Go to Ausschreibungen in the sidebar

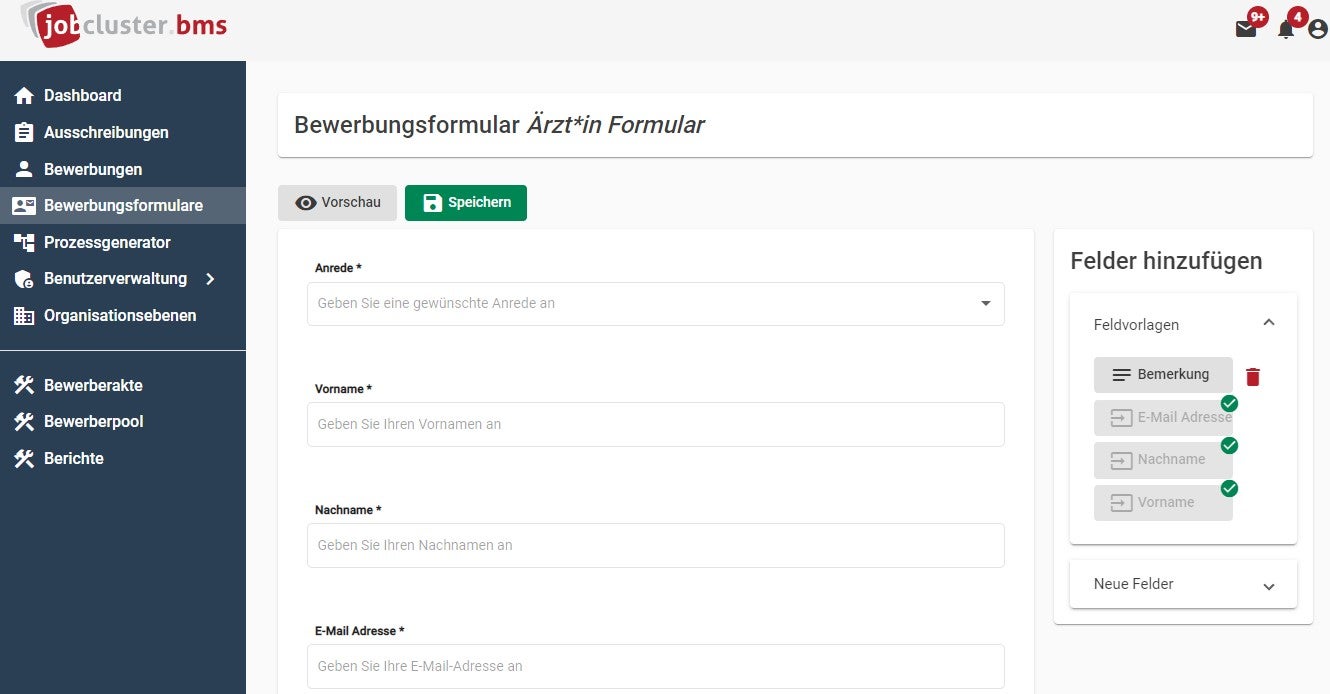click(x=105, y=132)
